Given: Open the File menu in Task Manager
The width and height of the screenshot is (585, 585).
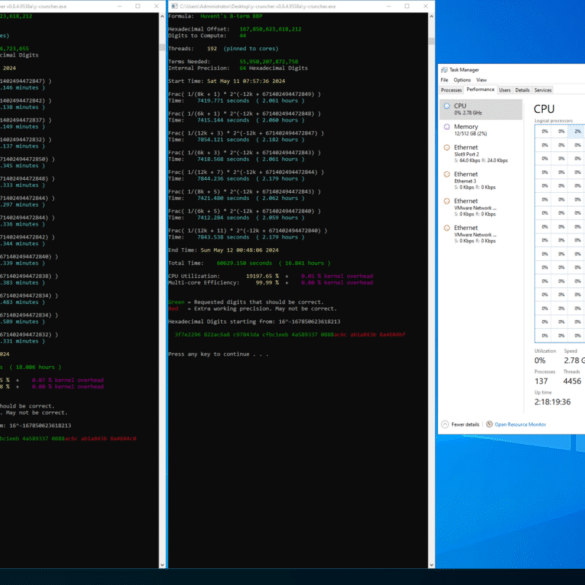Looking at the screenshot, I should 444,80.
